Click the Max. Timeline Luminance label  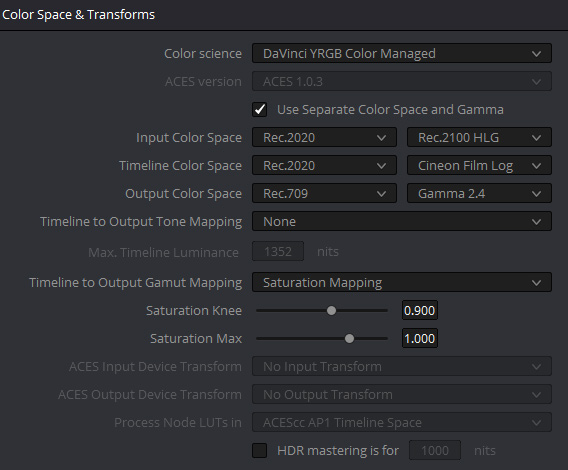point(163,252)
